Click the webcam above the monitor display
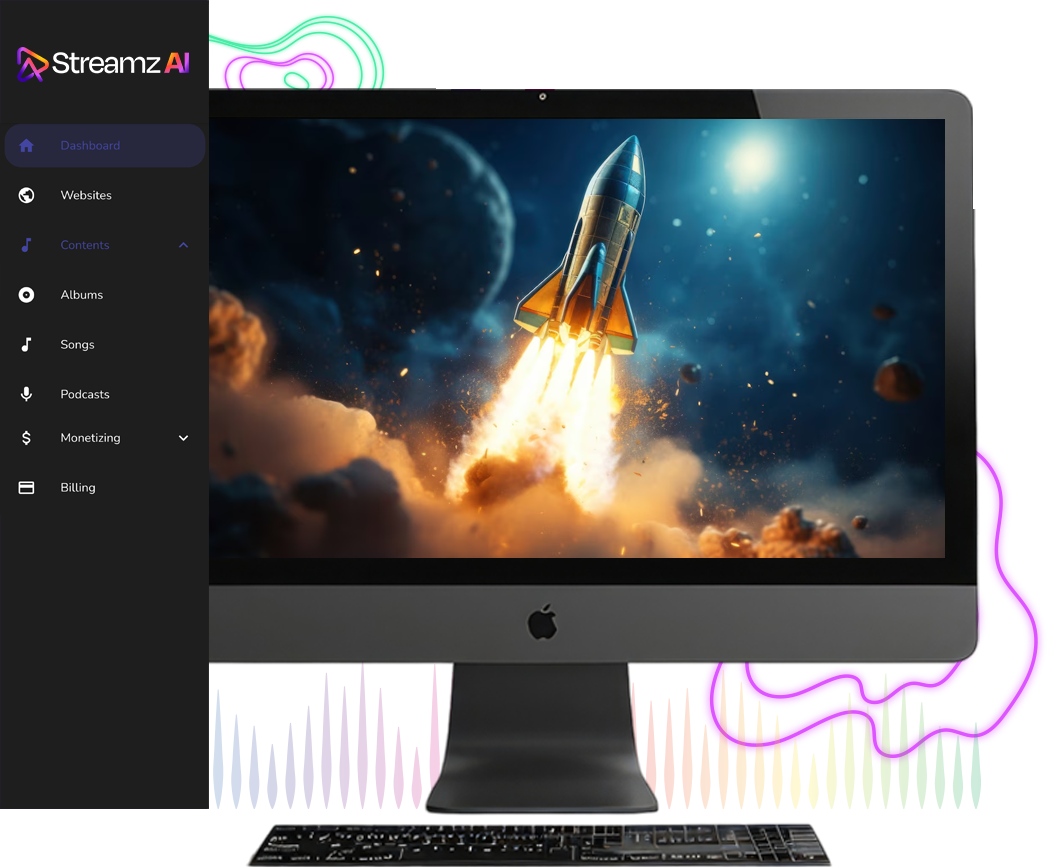 pyautogui.click(x=542, y=97)
